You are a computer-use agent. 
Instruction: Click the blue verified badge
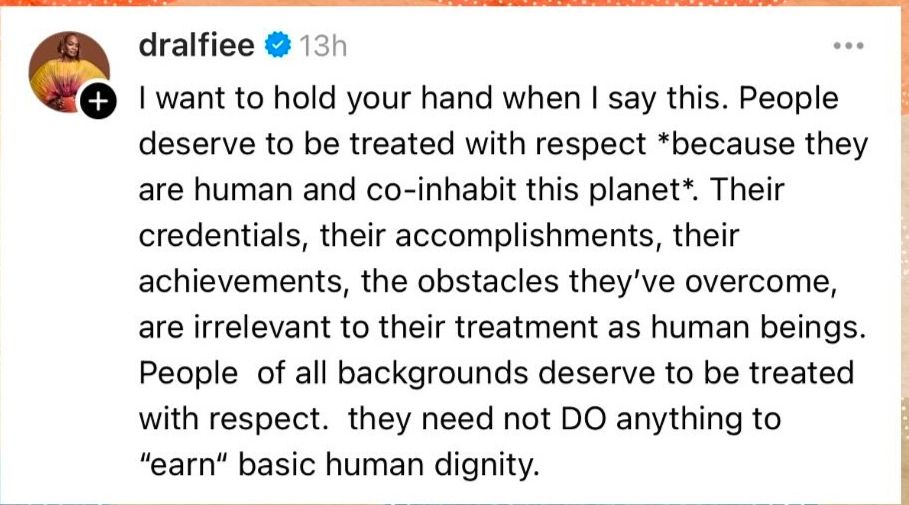point(278,46)
